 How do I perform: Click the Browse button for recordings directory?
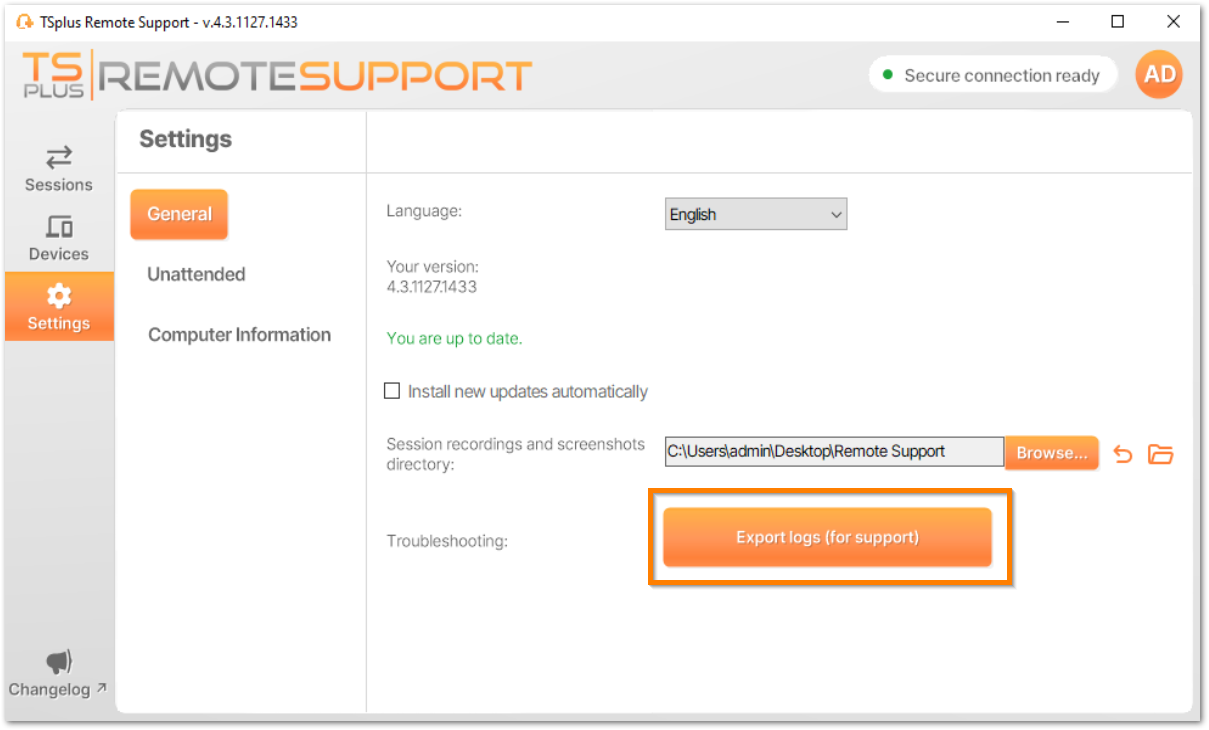pyautogui.click(x=1051, y=452)
